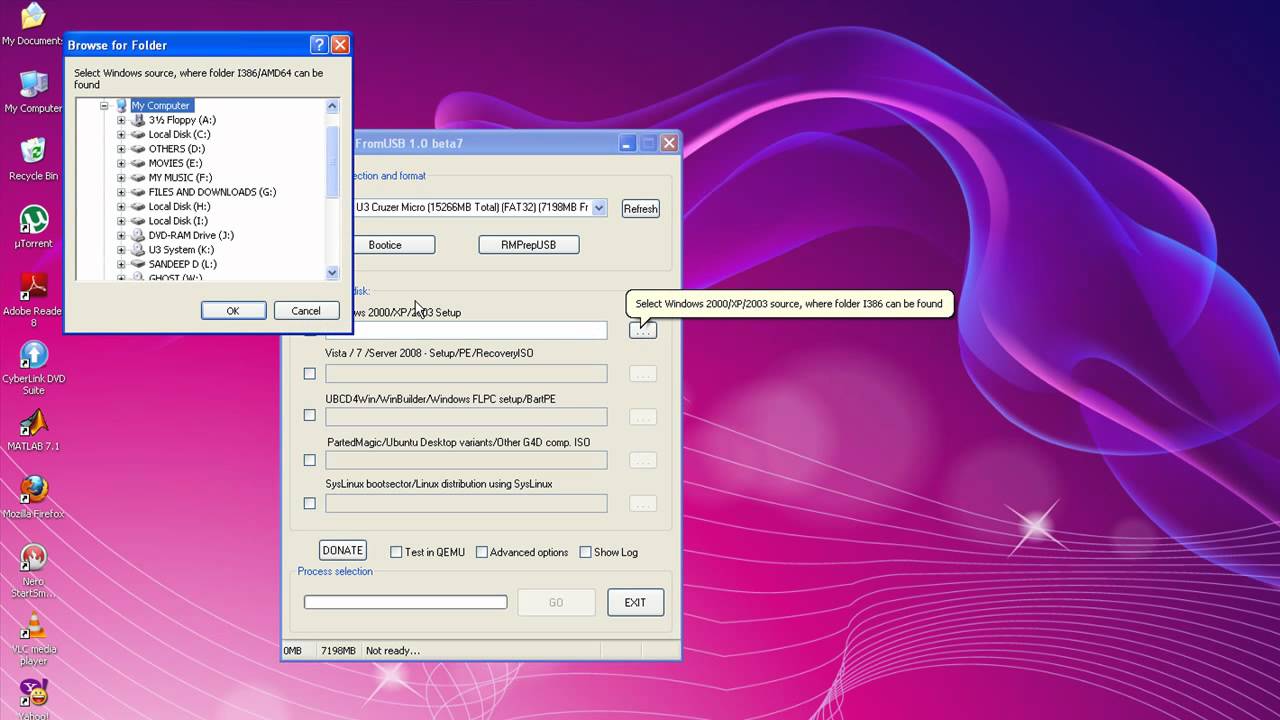Click folder tree scrollbar up arrow
1280x720 pixels.
[333, 105]
